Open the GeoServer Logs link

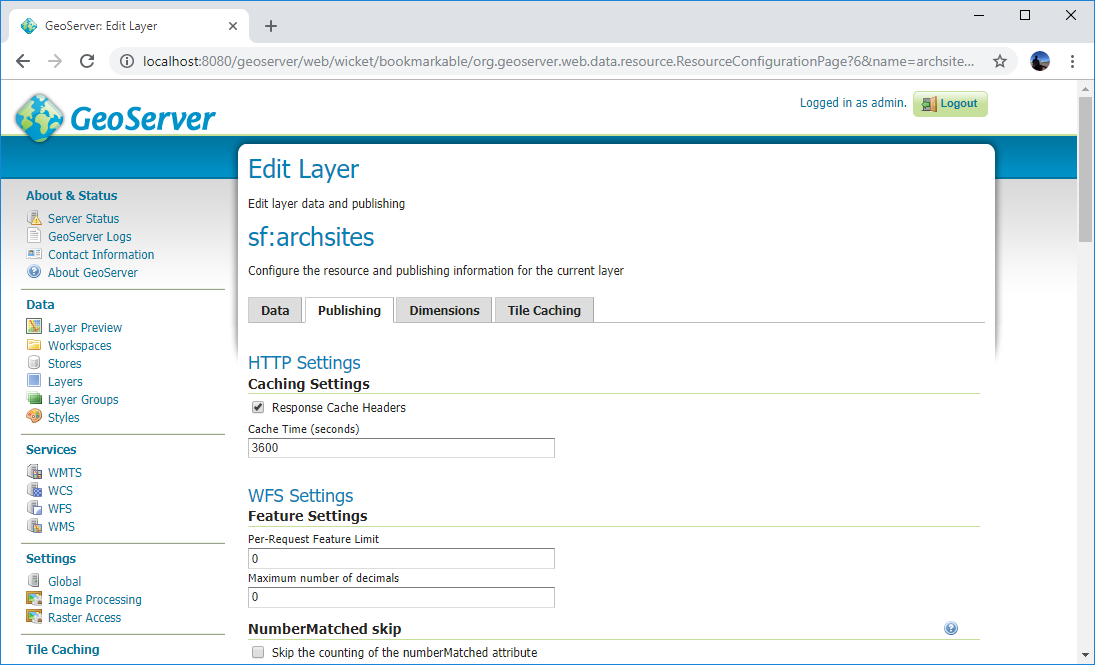pos(89,237)
